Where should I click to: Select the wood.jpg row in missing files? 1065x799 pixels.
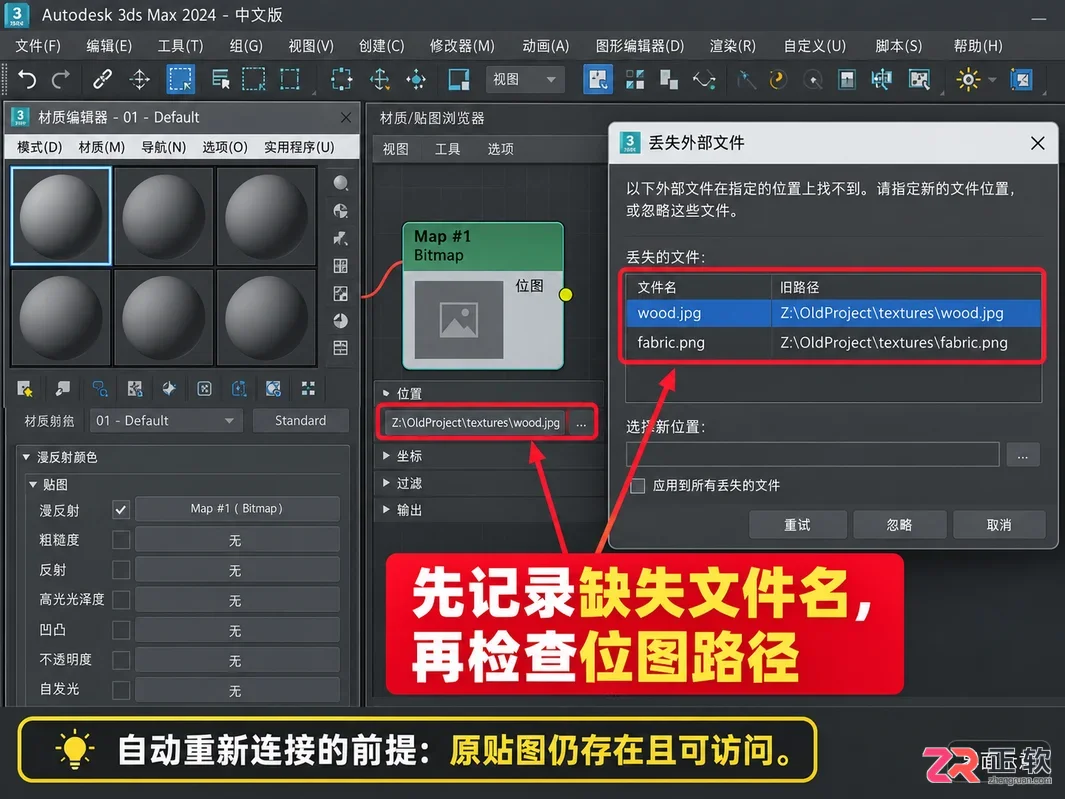point(833,313)
